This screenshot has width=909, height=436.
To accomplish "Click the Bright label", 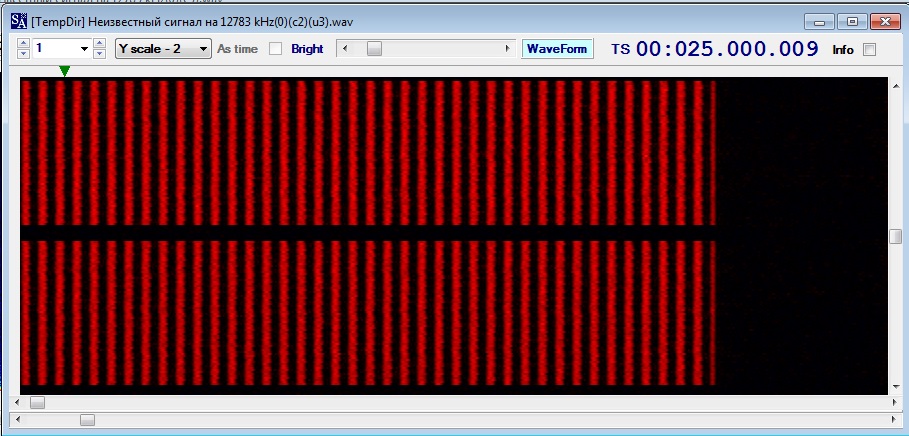I will tap(307, 49).
